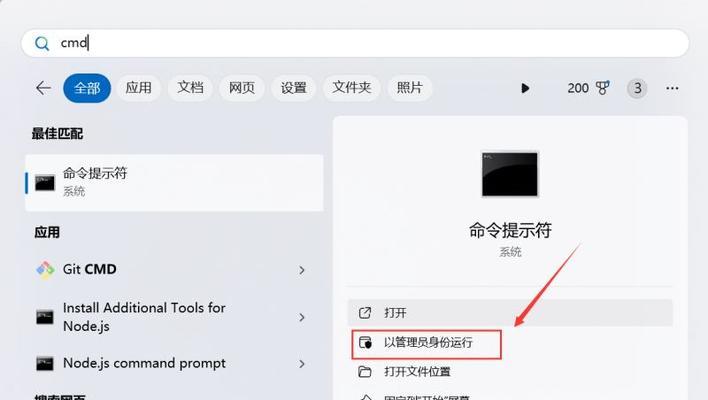
Task: Open the 200 rewards points trophy
Action: (588, 88)
